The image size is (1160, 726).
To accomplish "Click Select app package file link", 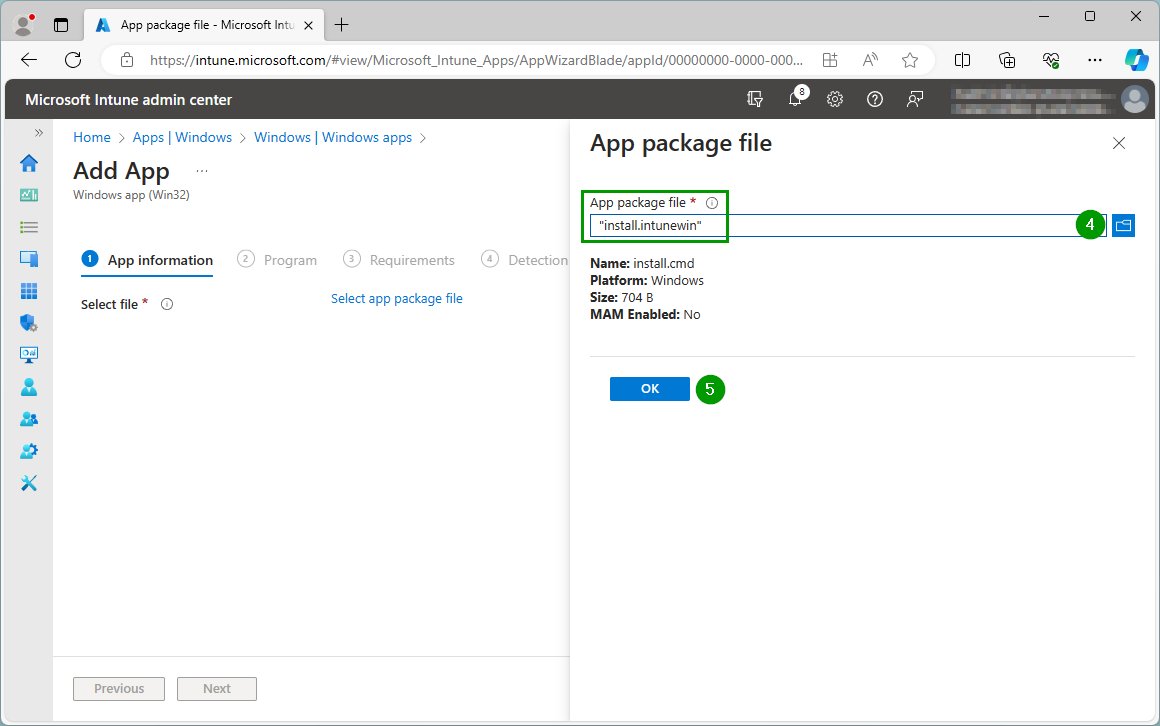I will tap(396, 298).
